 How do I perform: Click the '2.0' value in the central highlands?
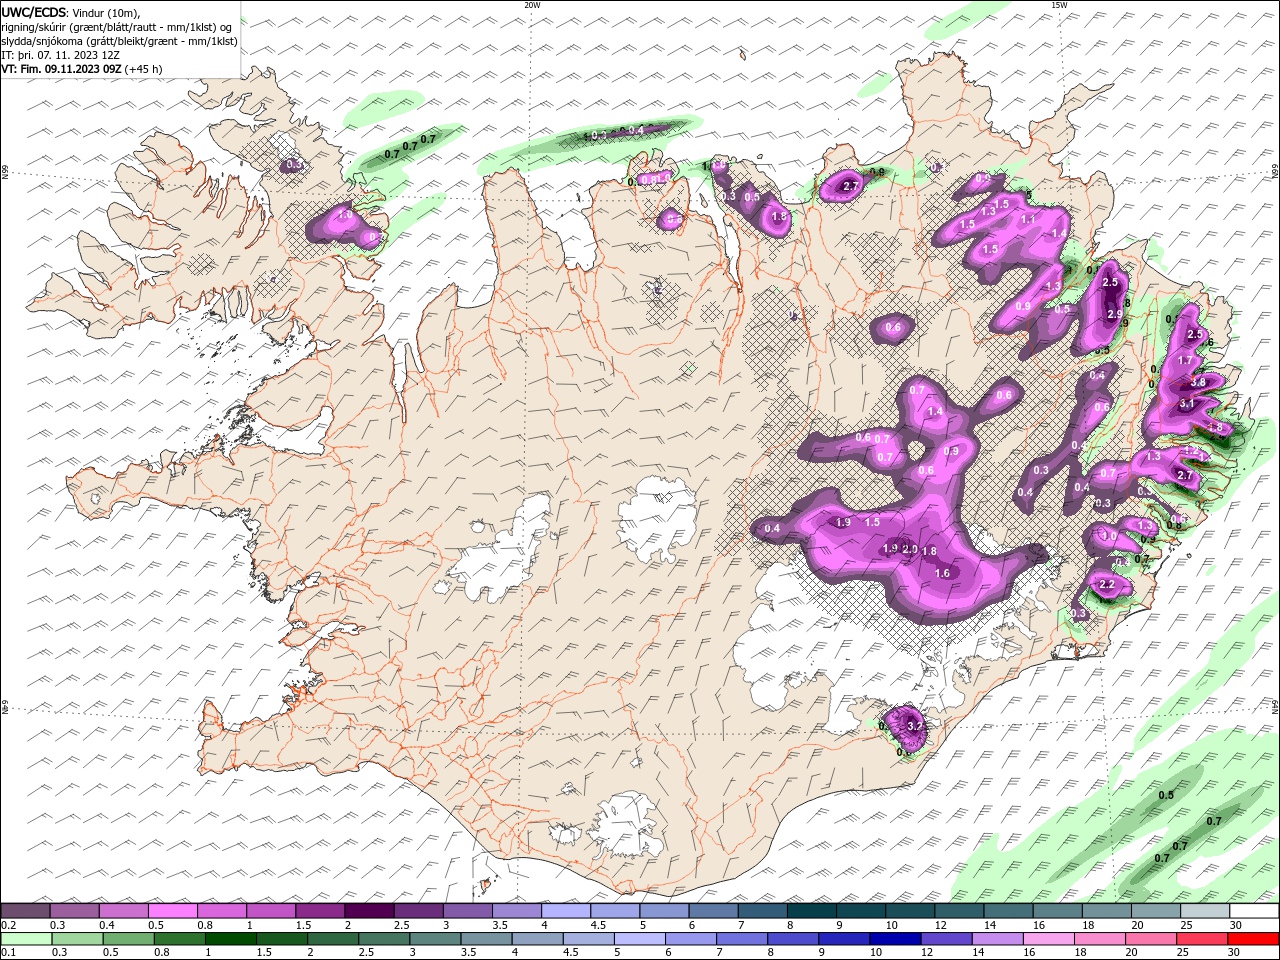click(910, 549)
